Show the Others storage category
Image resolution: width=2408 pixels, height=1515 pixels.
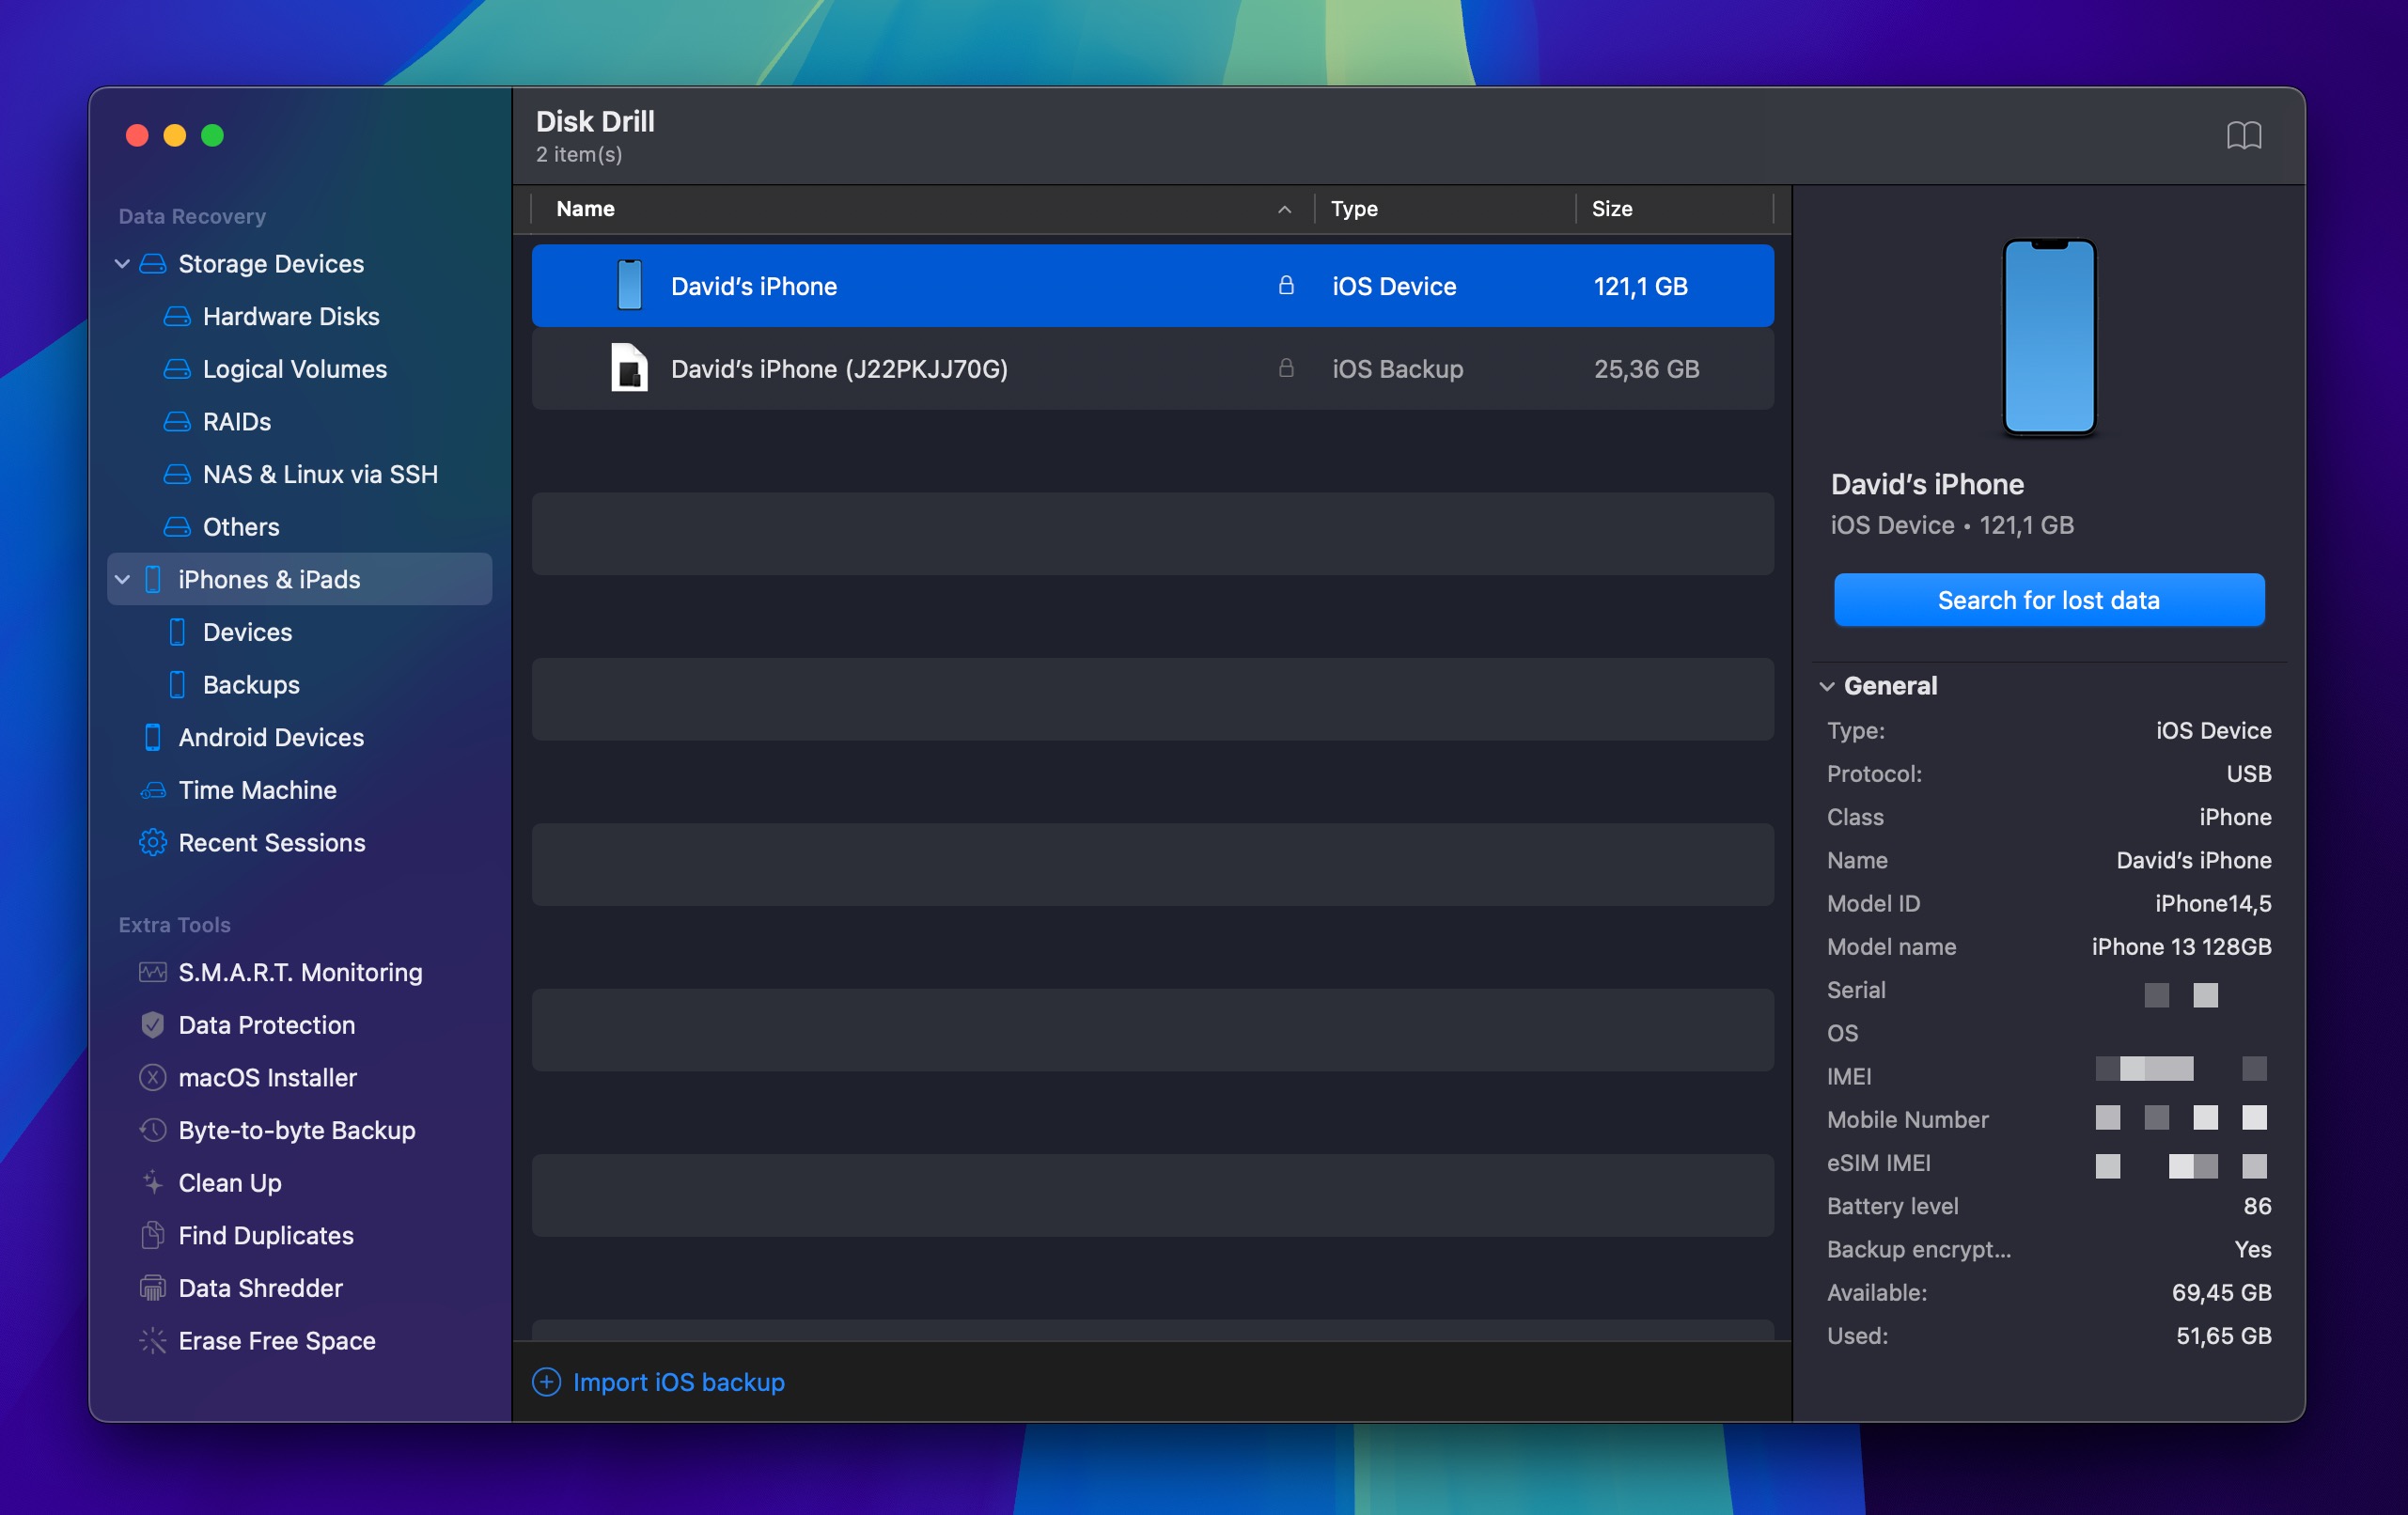(x=241, y=527)
